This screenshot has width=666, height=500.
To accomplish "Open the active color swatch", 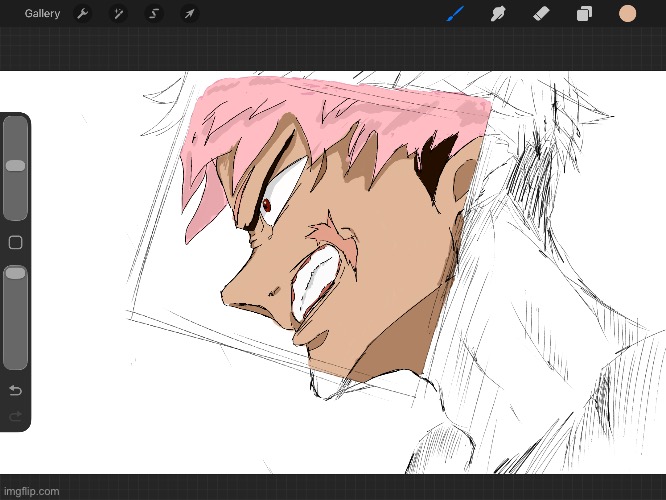I will pyautogui.click(x=627, y=14).
